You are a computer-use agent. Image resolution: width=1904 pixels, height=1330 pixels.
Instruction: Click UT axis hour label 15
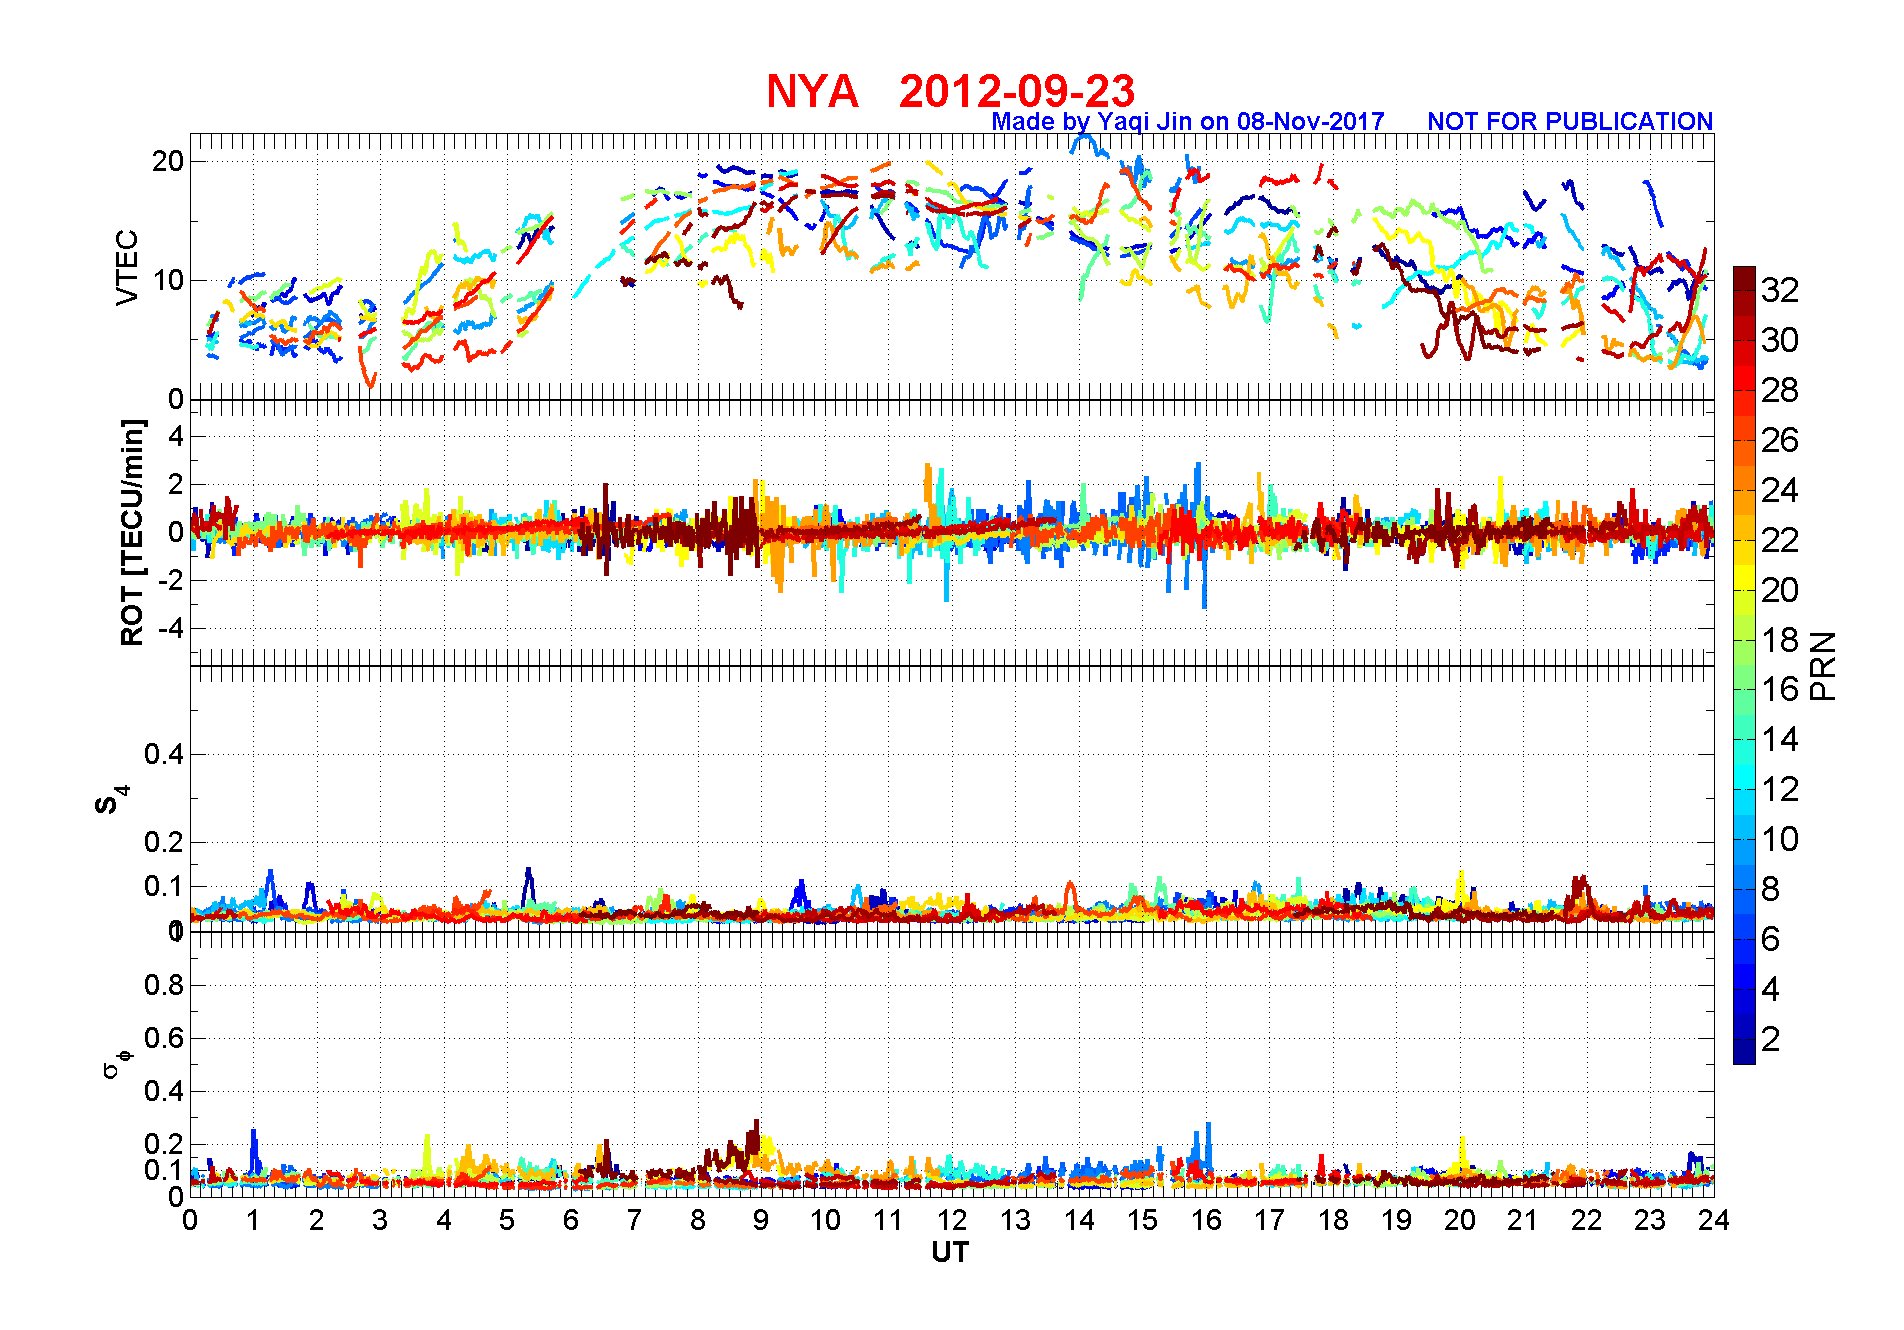(x=1142, y=1220)
